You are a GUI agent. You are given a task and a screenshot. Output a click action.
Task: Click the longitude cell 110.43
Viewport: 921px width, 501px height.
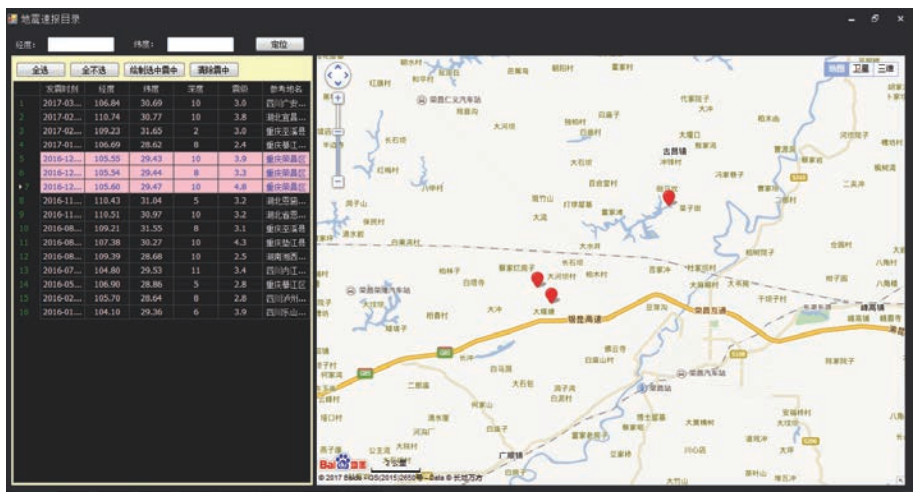(107, 200)
